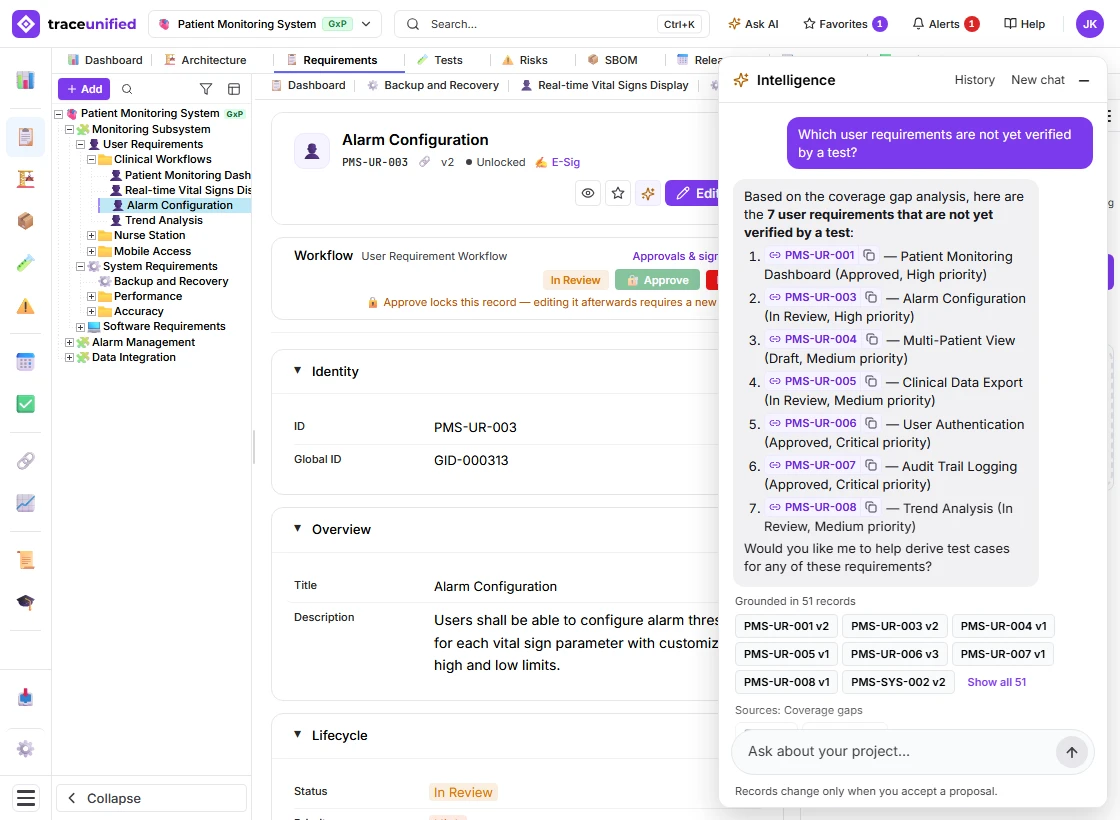Open the package box icon in left sidebar
The image size is (1120, 820).
click(26, 221)
